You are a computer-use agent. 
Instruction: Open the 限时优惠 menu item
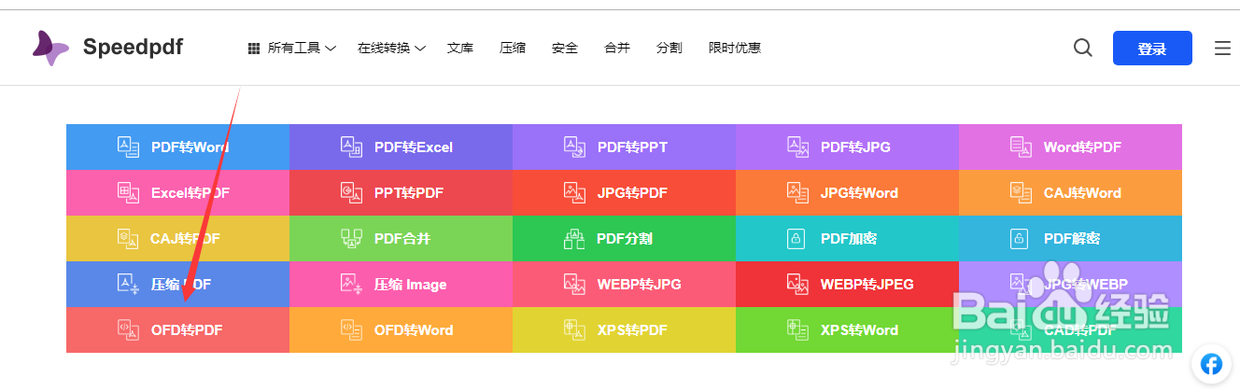(734, 48)
